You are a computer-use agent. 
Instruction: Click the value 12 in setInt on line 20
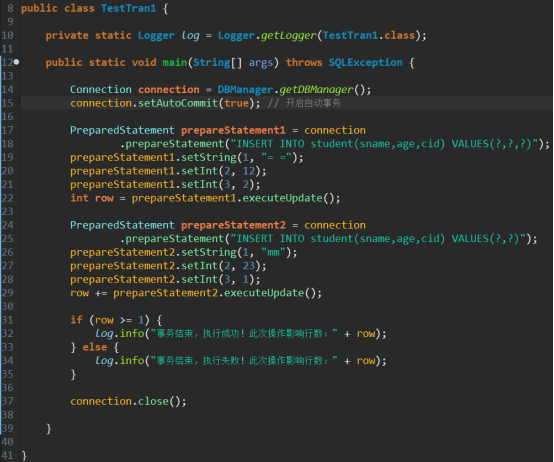248,171
